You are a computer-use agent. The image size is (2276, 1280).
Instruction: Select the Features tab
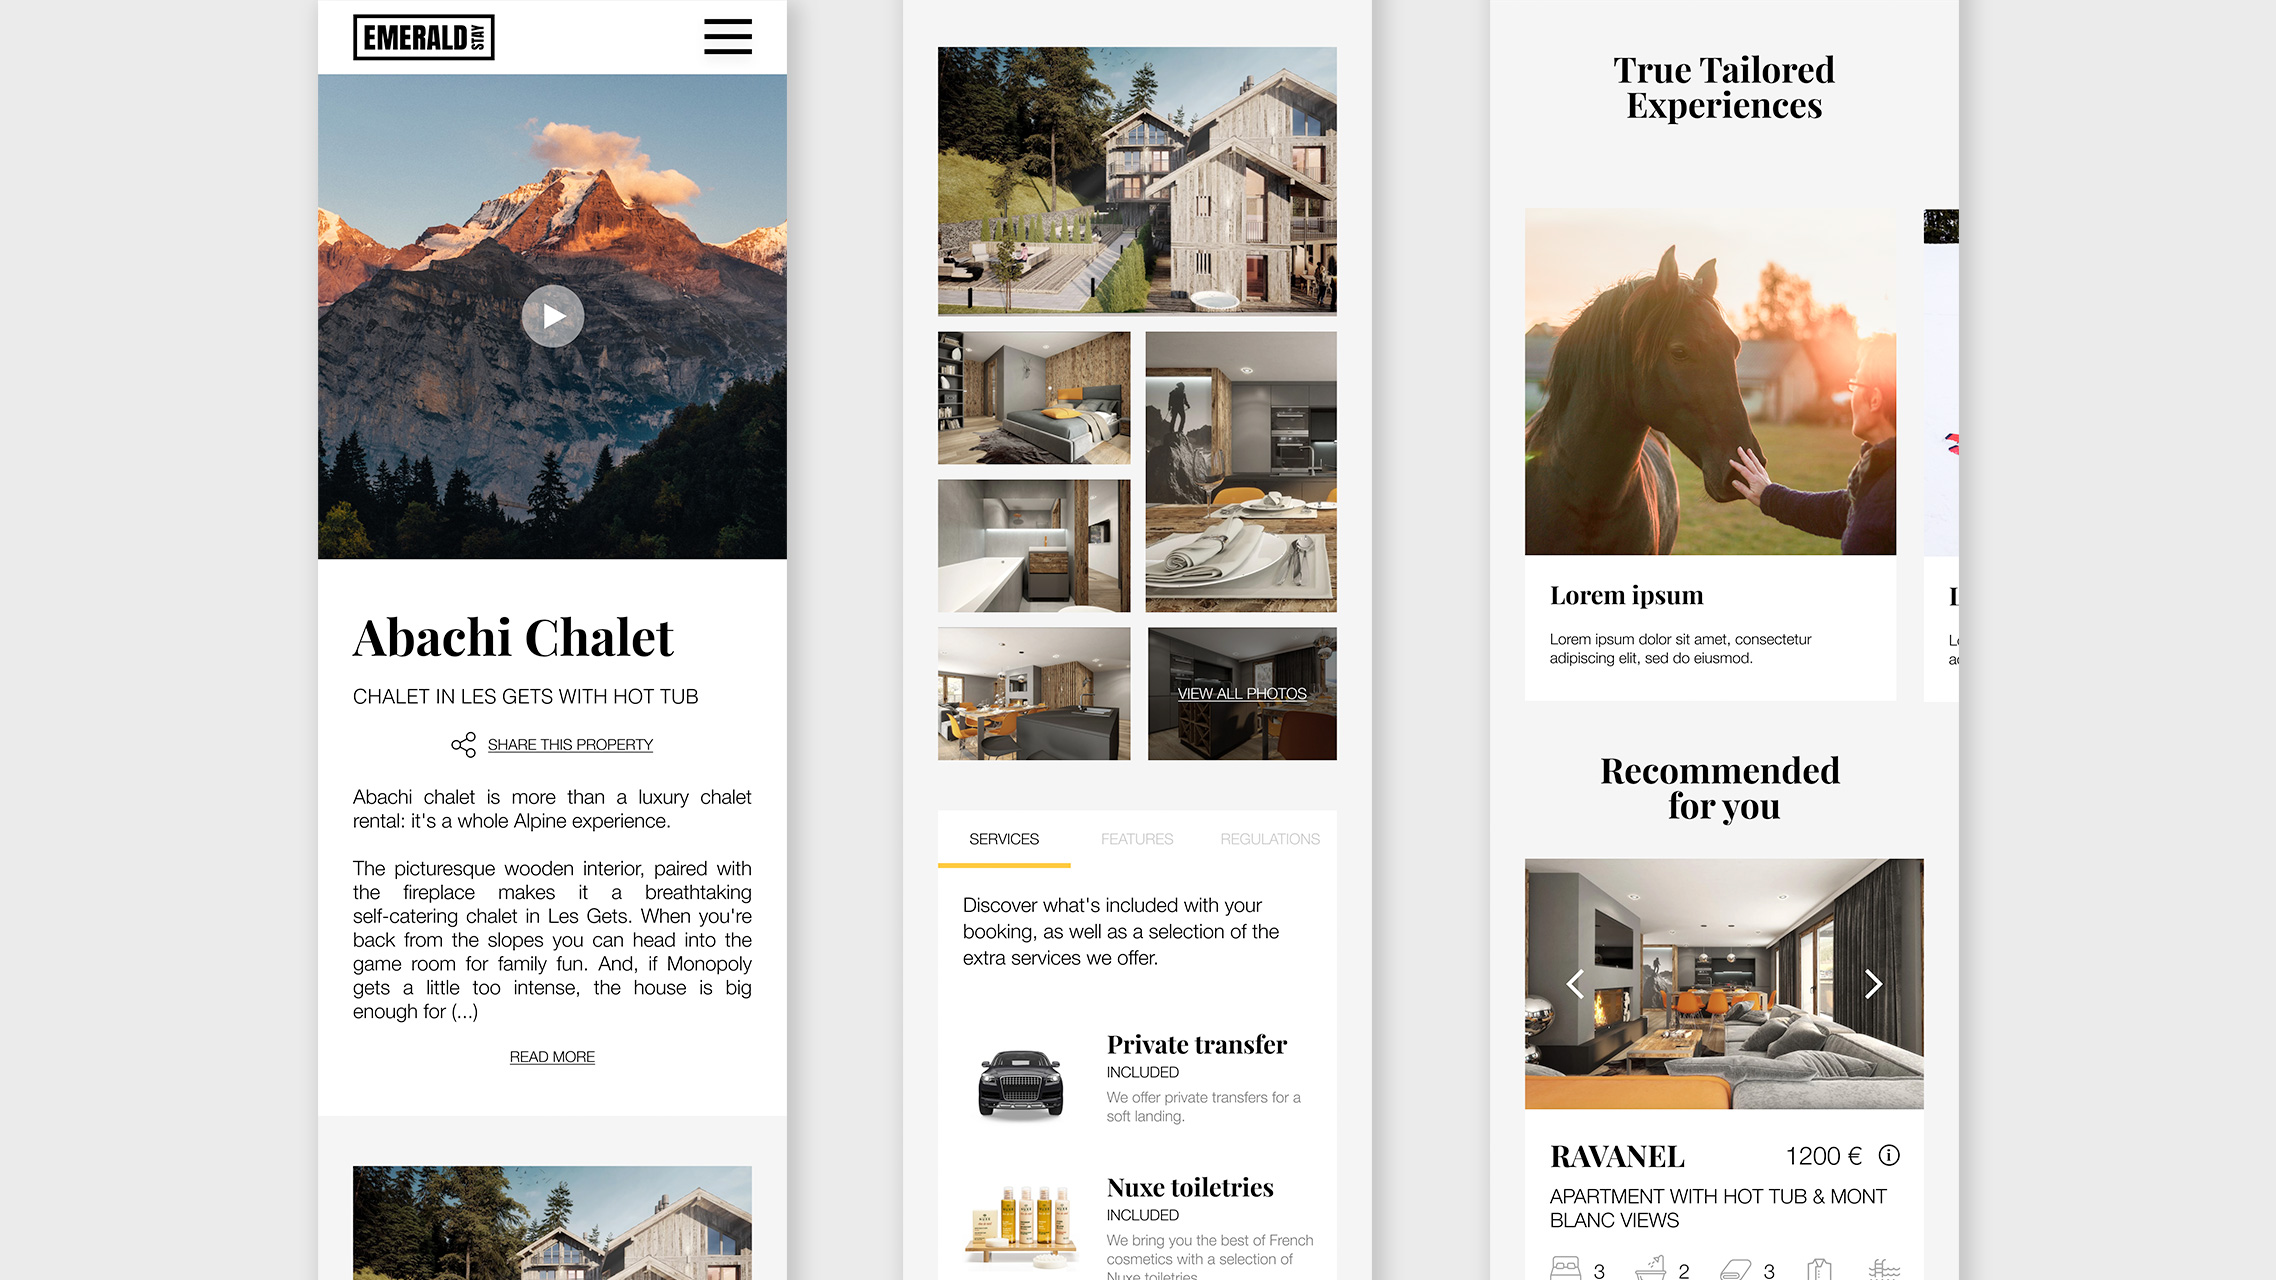point(1136,839)
